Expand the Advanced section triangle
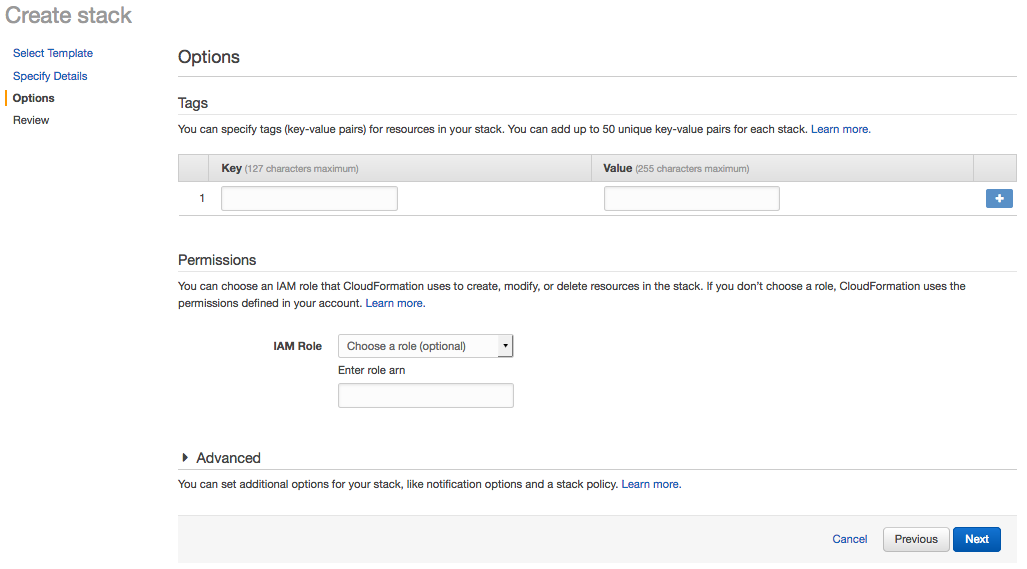 click(x=185, y=458)
